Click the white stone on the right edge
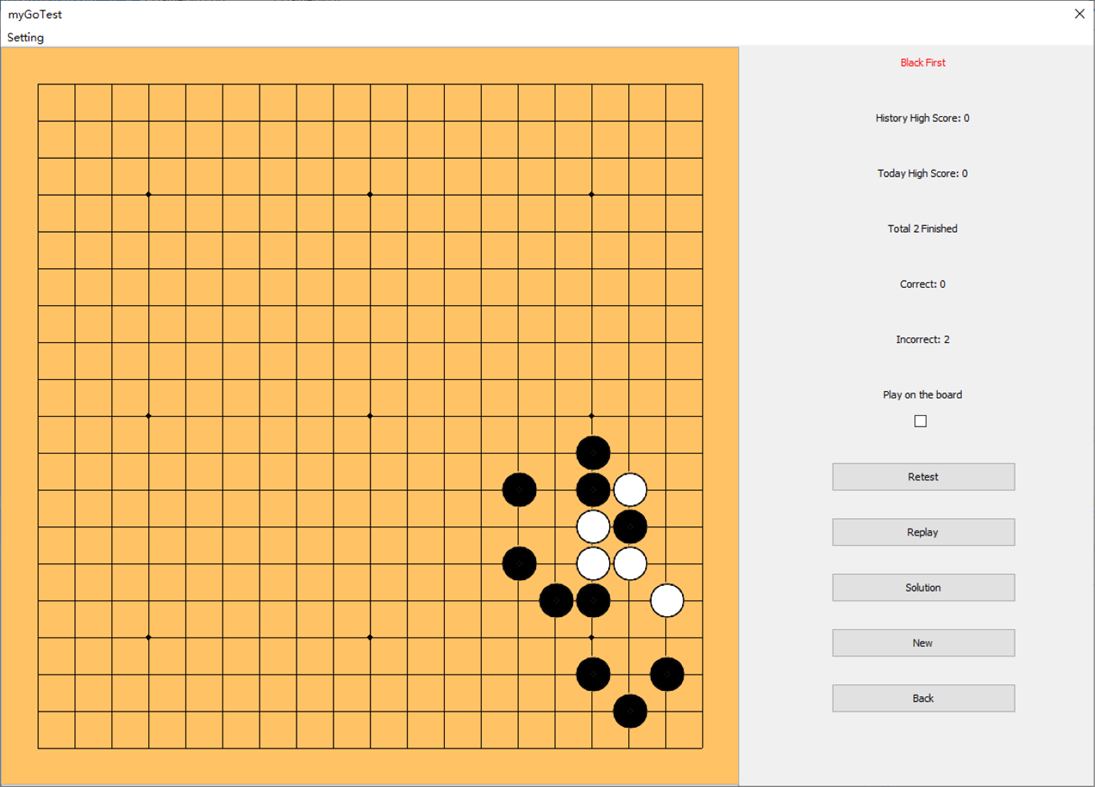This screenshot has height=787, width=1095. (666, 602)
